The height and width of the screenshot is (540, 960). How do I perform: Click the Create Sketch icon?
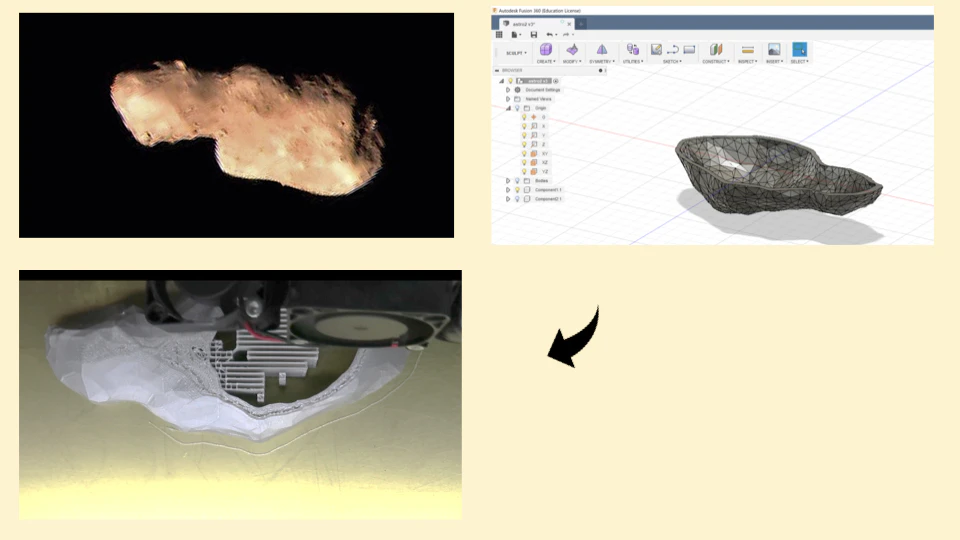point(656,50)
